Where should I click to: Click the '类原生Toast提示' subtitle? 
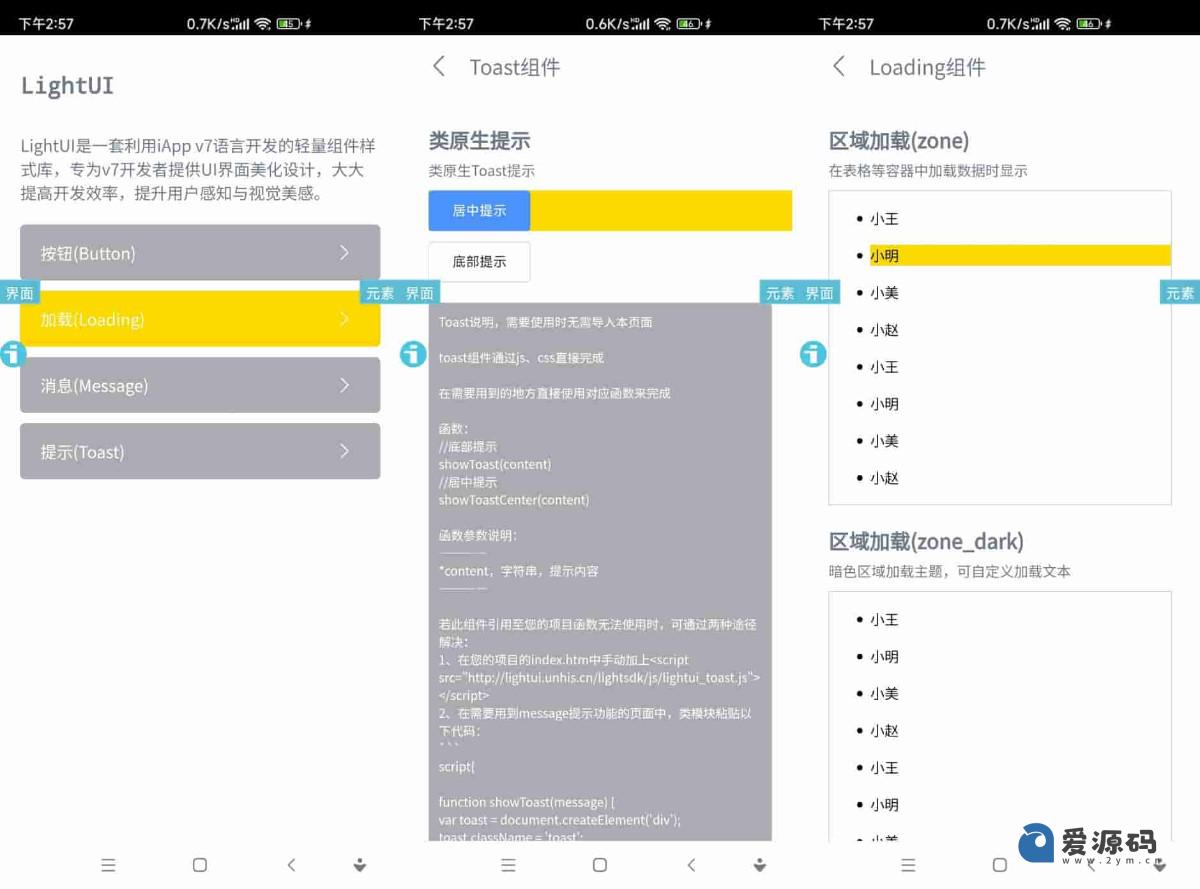[481, 171]
